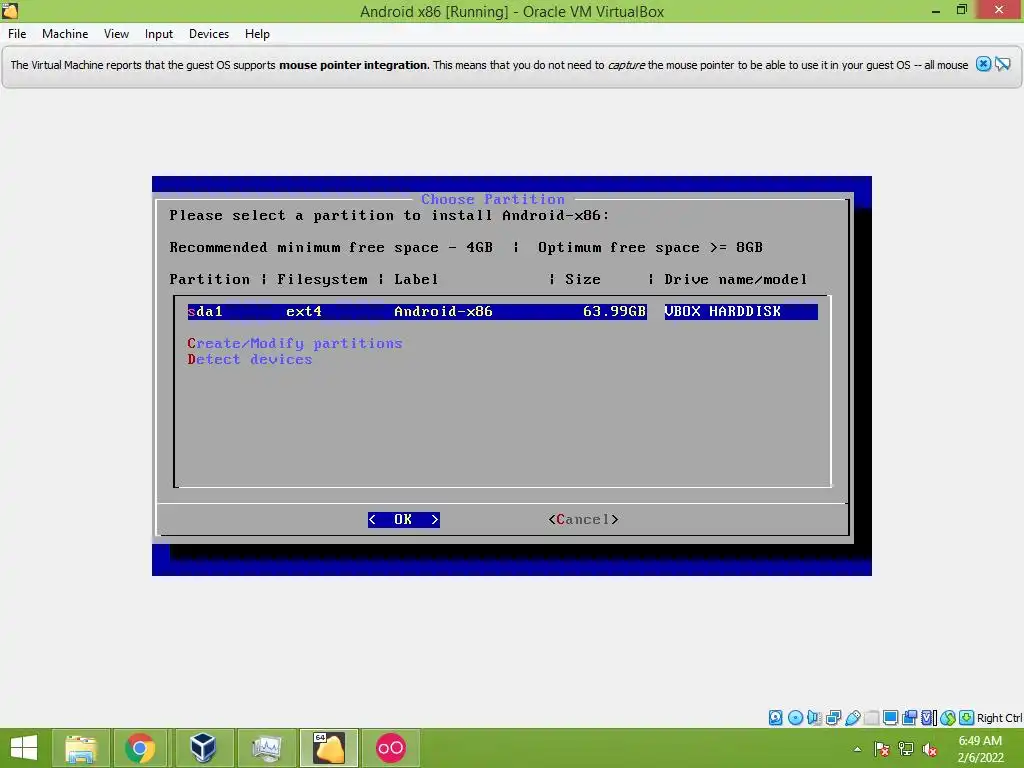Screen dimensions: 1024x768
Task: Click the shared folders status icon
Action: pos(871,718)
